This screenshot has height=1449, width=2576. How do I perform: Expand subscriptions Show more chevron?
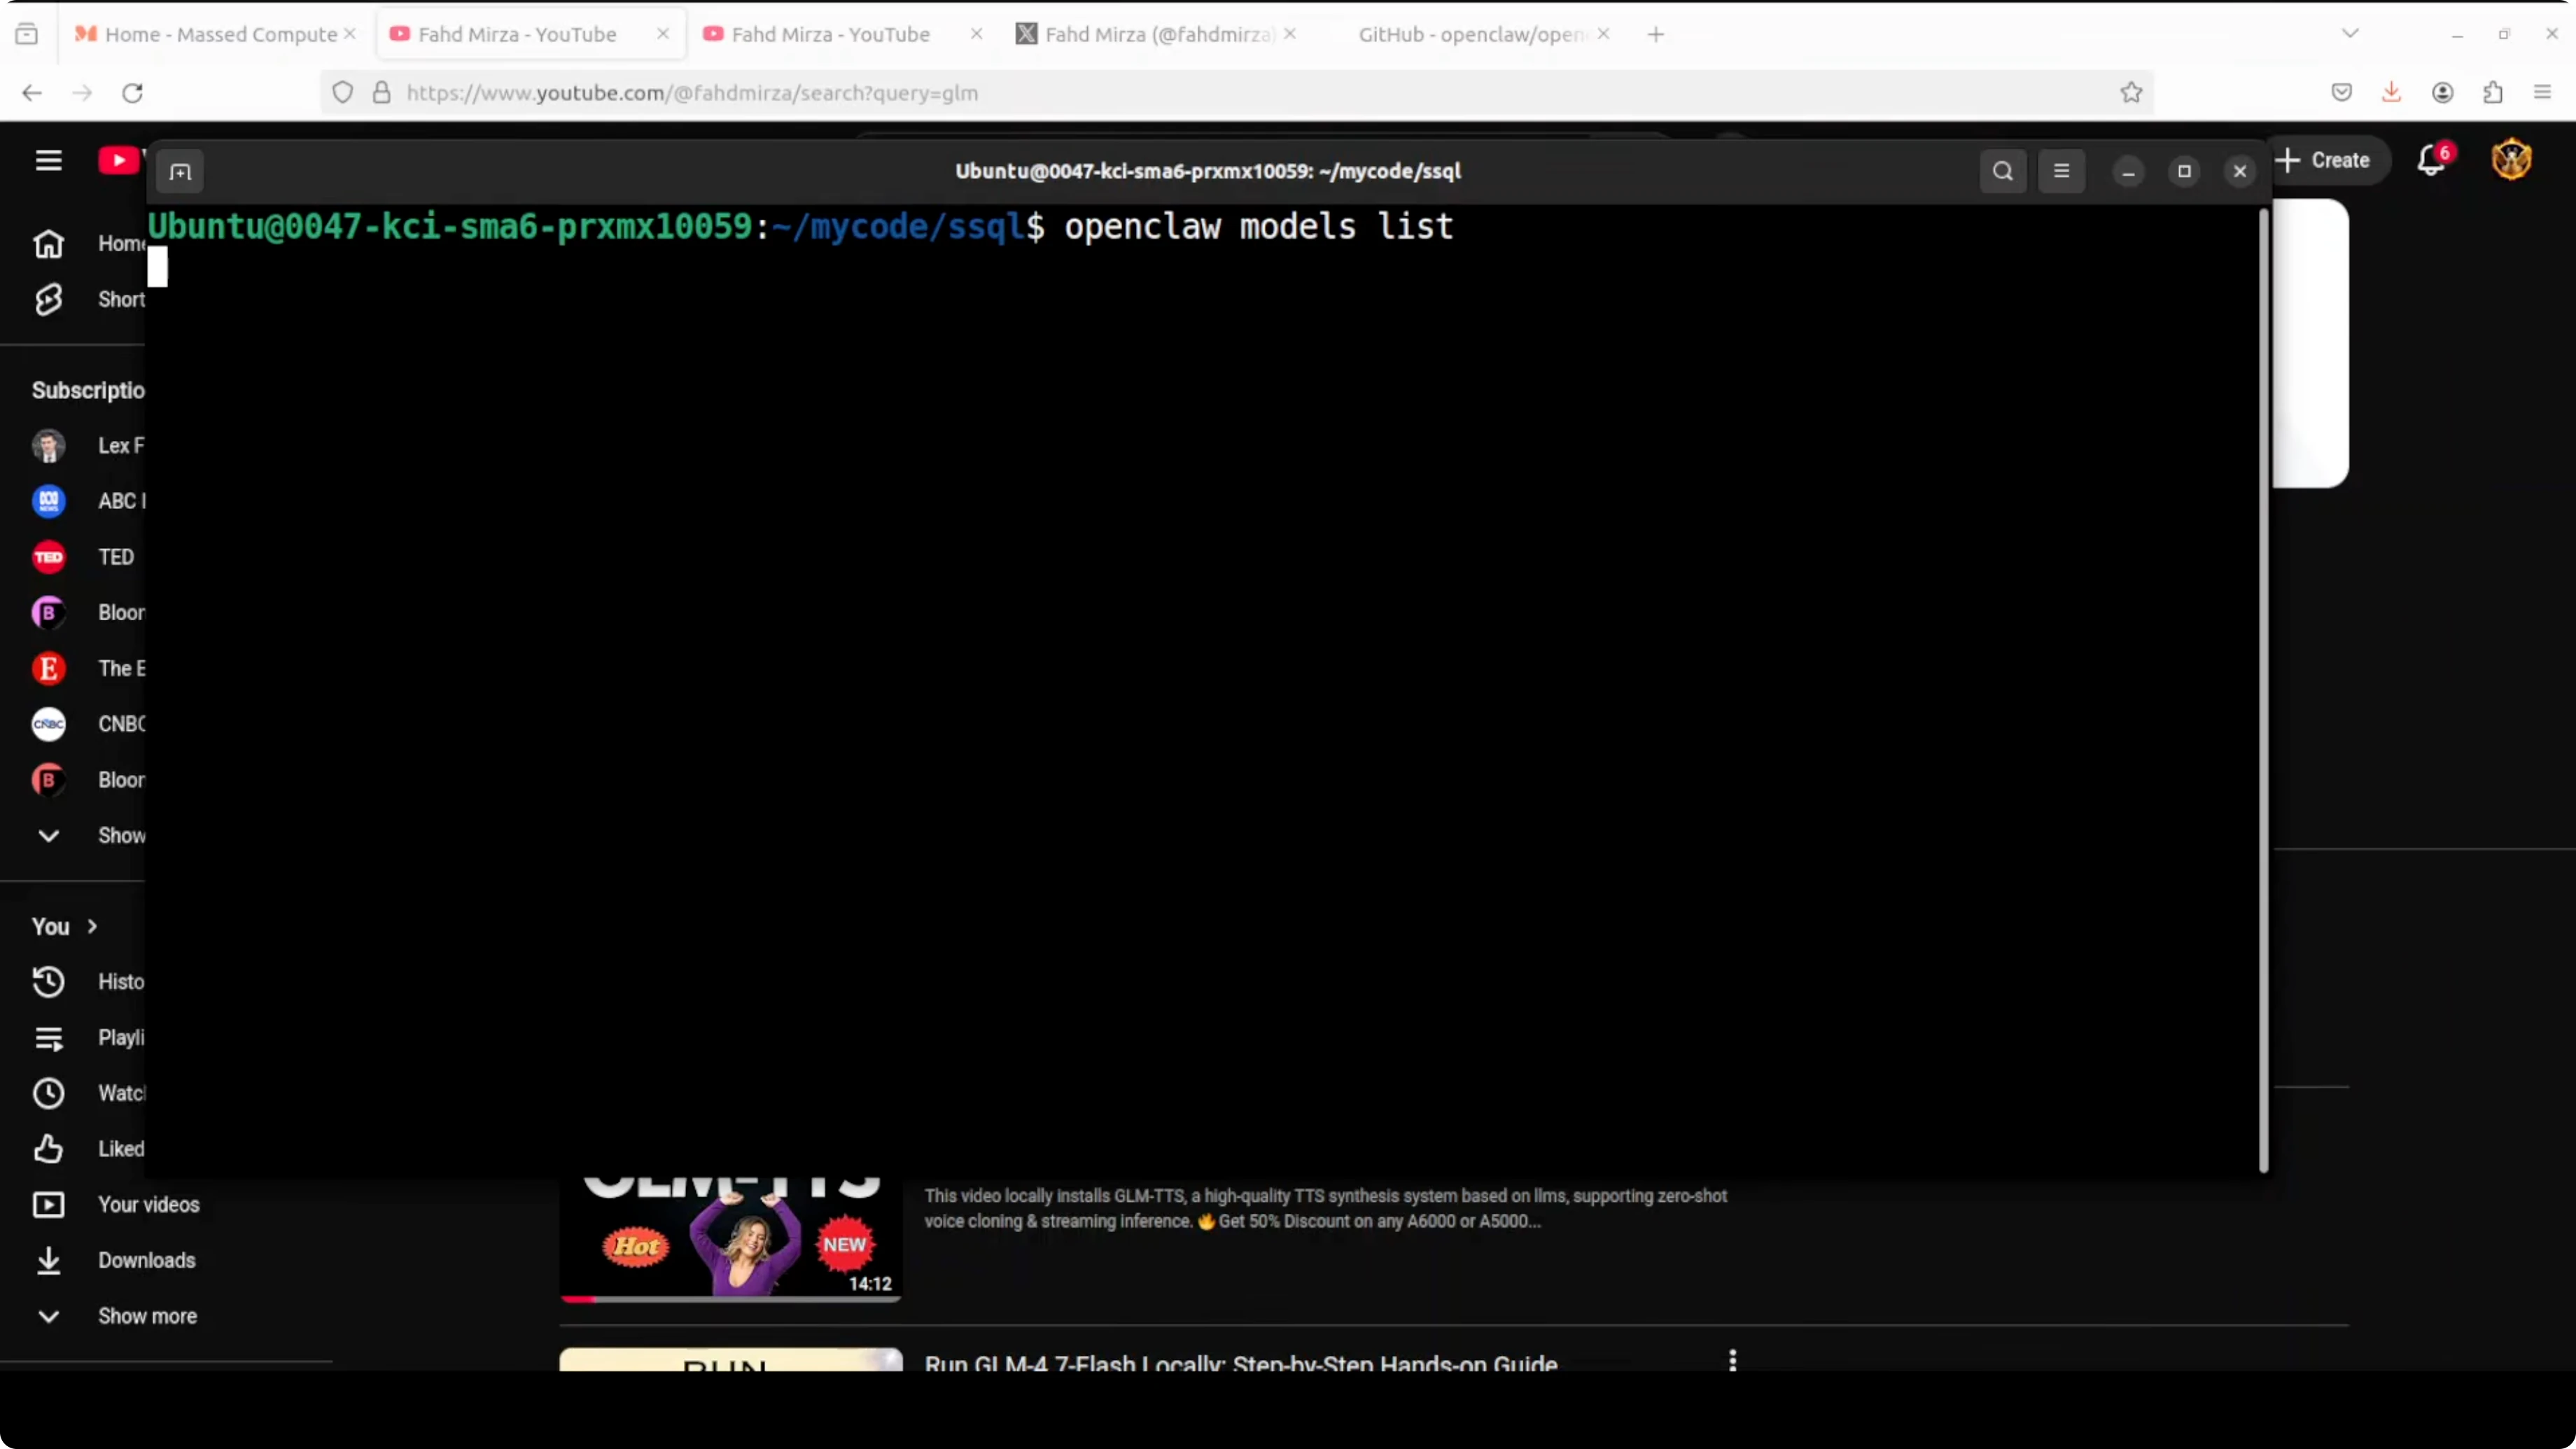(x=48, y=835)
